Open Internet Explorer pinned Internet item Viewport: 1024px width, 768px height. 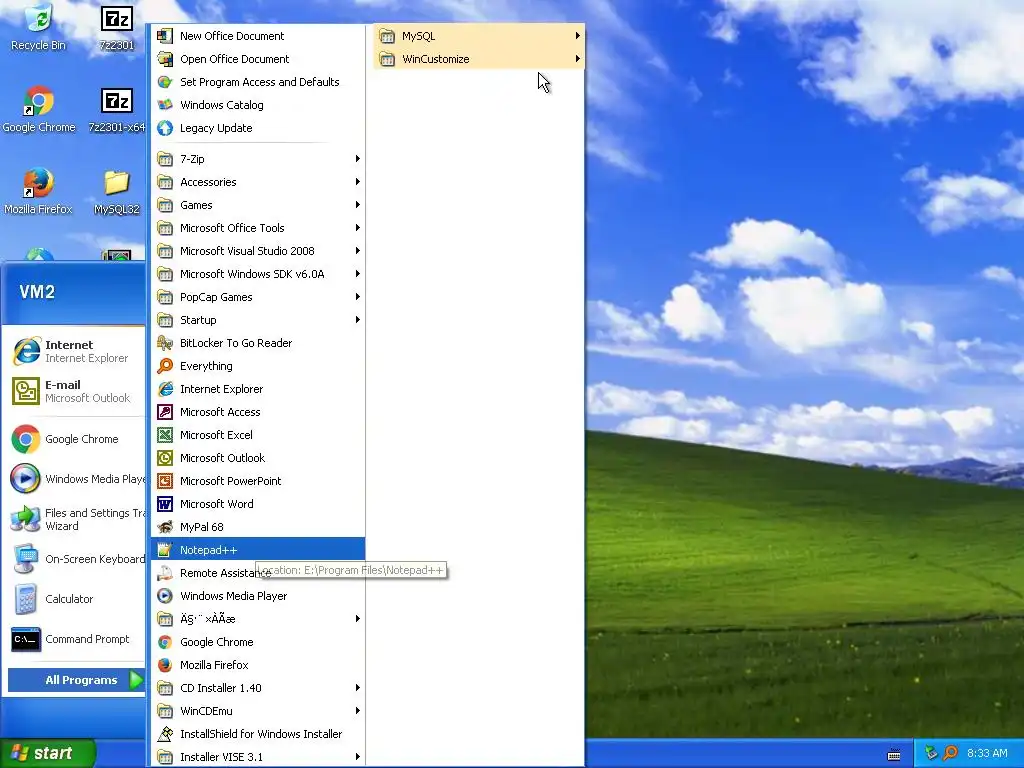coord(74,351)
